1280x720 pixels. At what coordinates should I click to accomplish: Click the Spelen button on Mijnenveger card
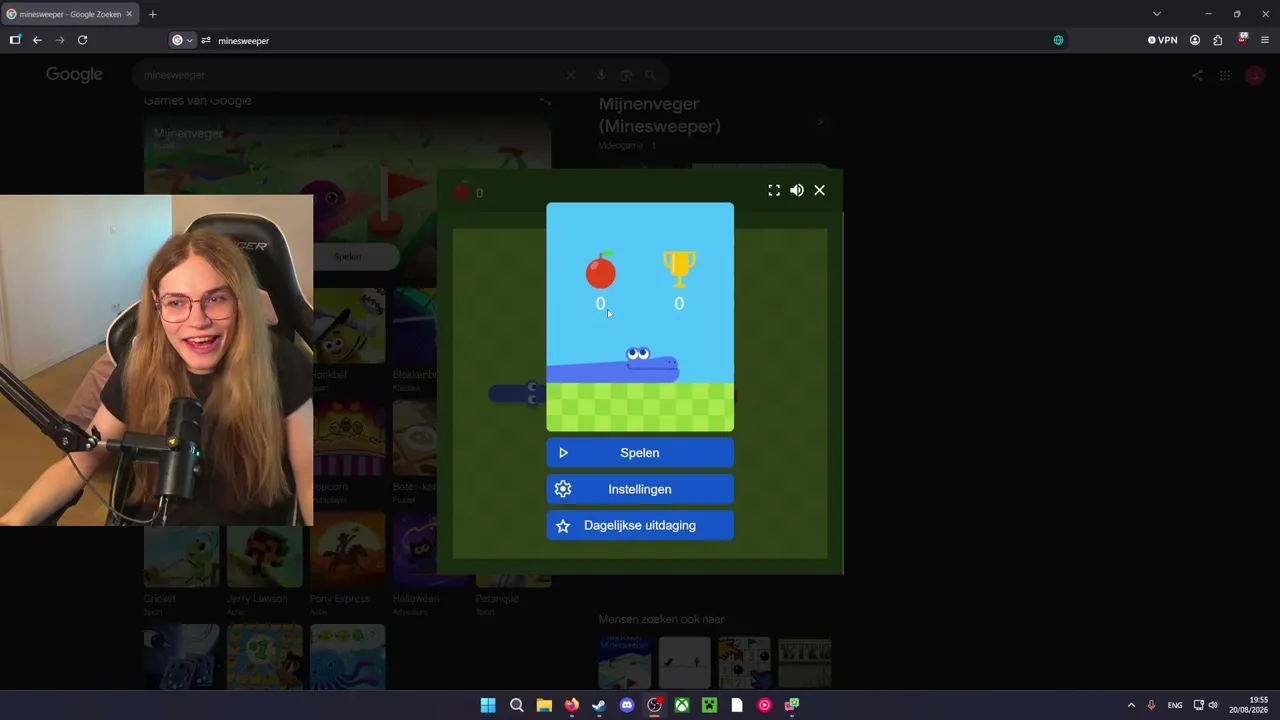tap(348, 257)
